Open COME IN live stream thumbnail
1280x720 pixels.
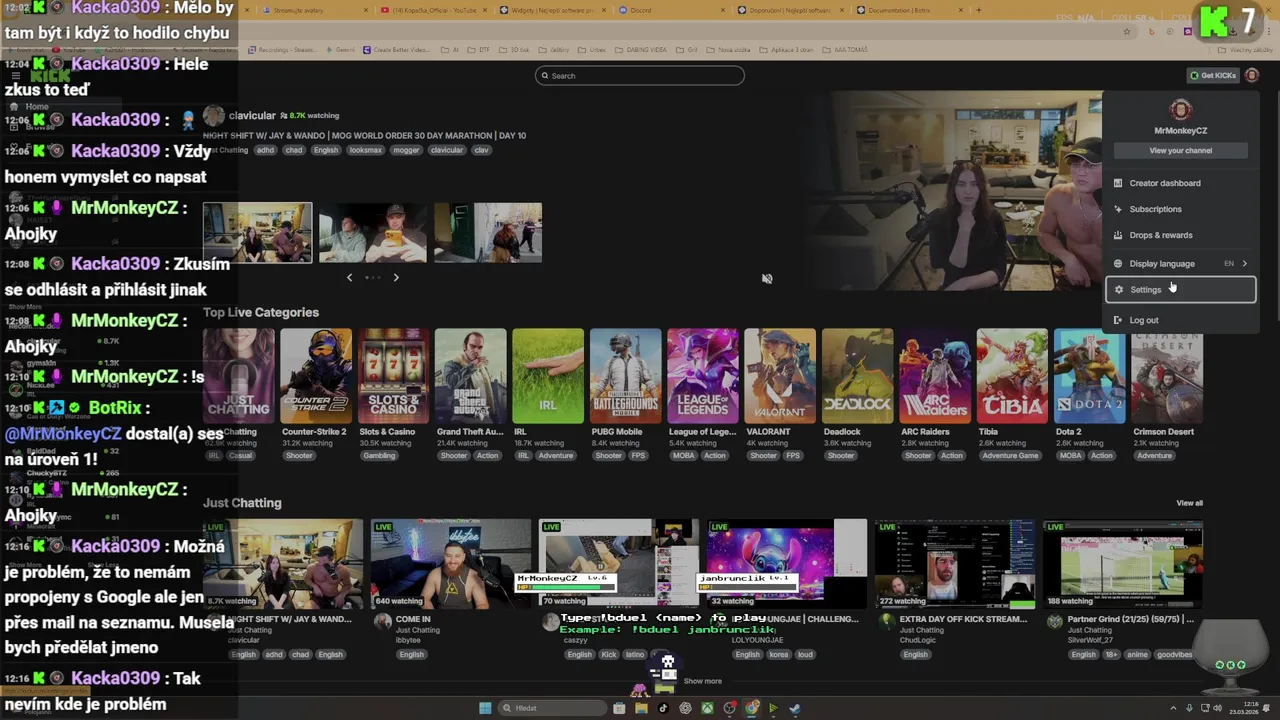click(x=451, y=564)
